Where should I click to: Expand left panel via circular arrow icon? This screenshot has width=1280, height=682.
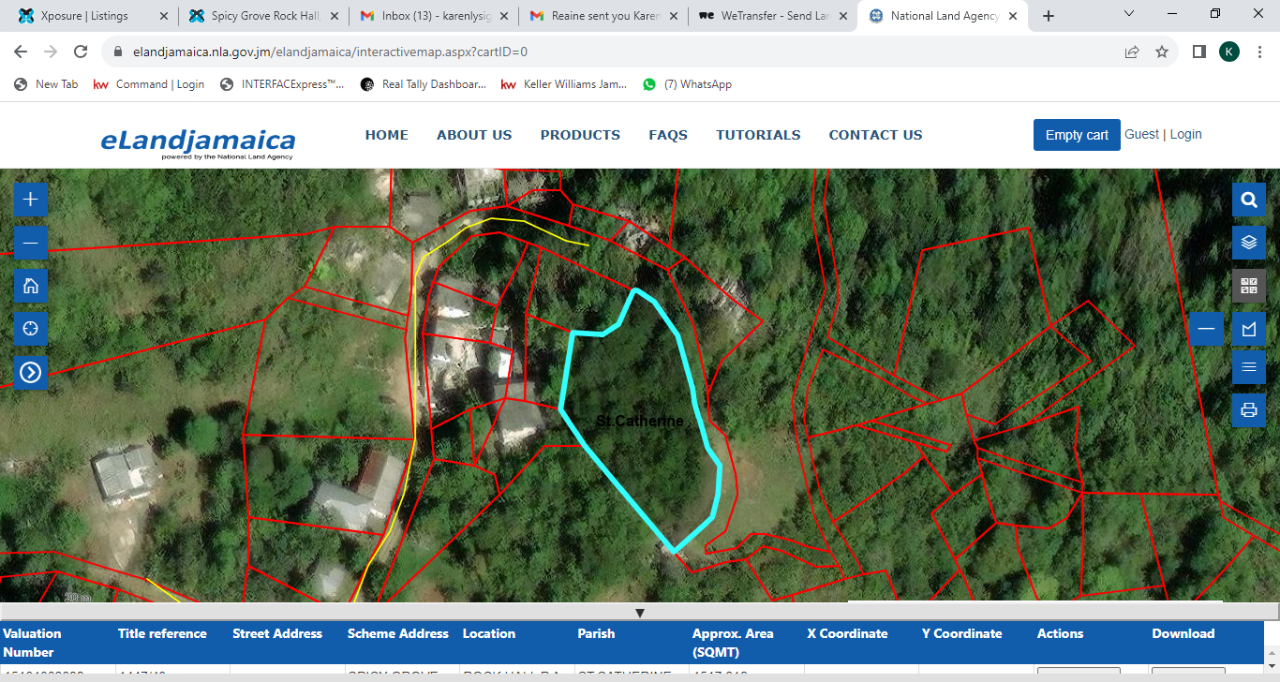tap(30, 373)
